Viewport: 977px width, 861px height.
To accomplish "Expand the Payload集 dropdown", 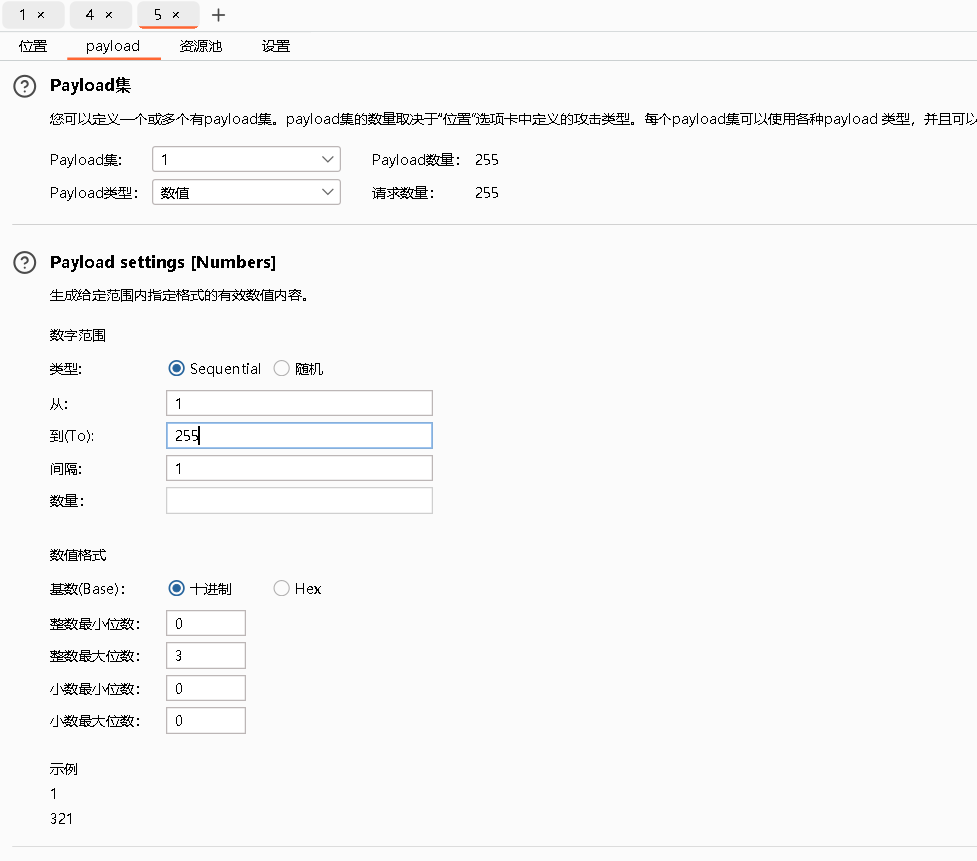I will [246, 159].
